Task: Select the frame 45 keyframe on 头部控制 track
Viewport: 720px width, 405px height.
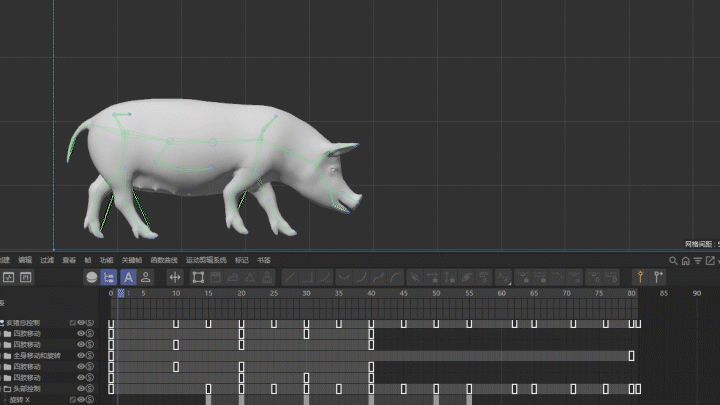Action: point(404,389)
